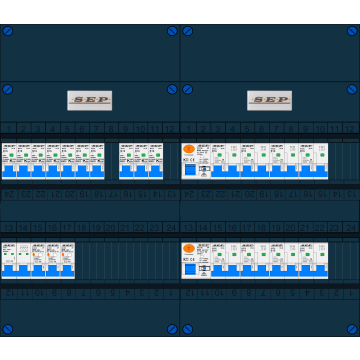Image resolution: width=360 pixels, height=360 pixels.
Task: Click the orange test button on the upper-right RCD
Action: pyautogui.click(x=189, y=149)
